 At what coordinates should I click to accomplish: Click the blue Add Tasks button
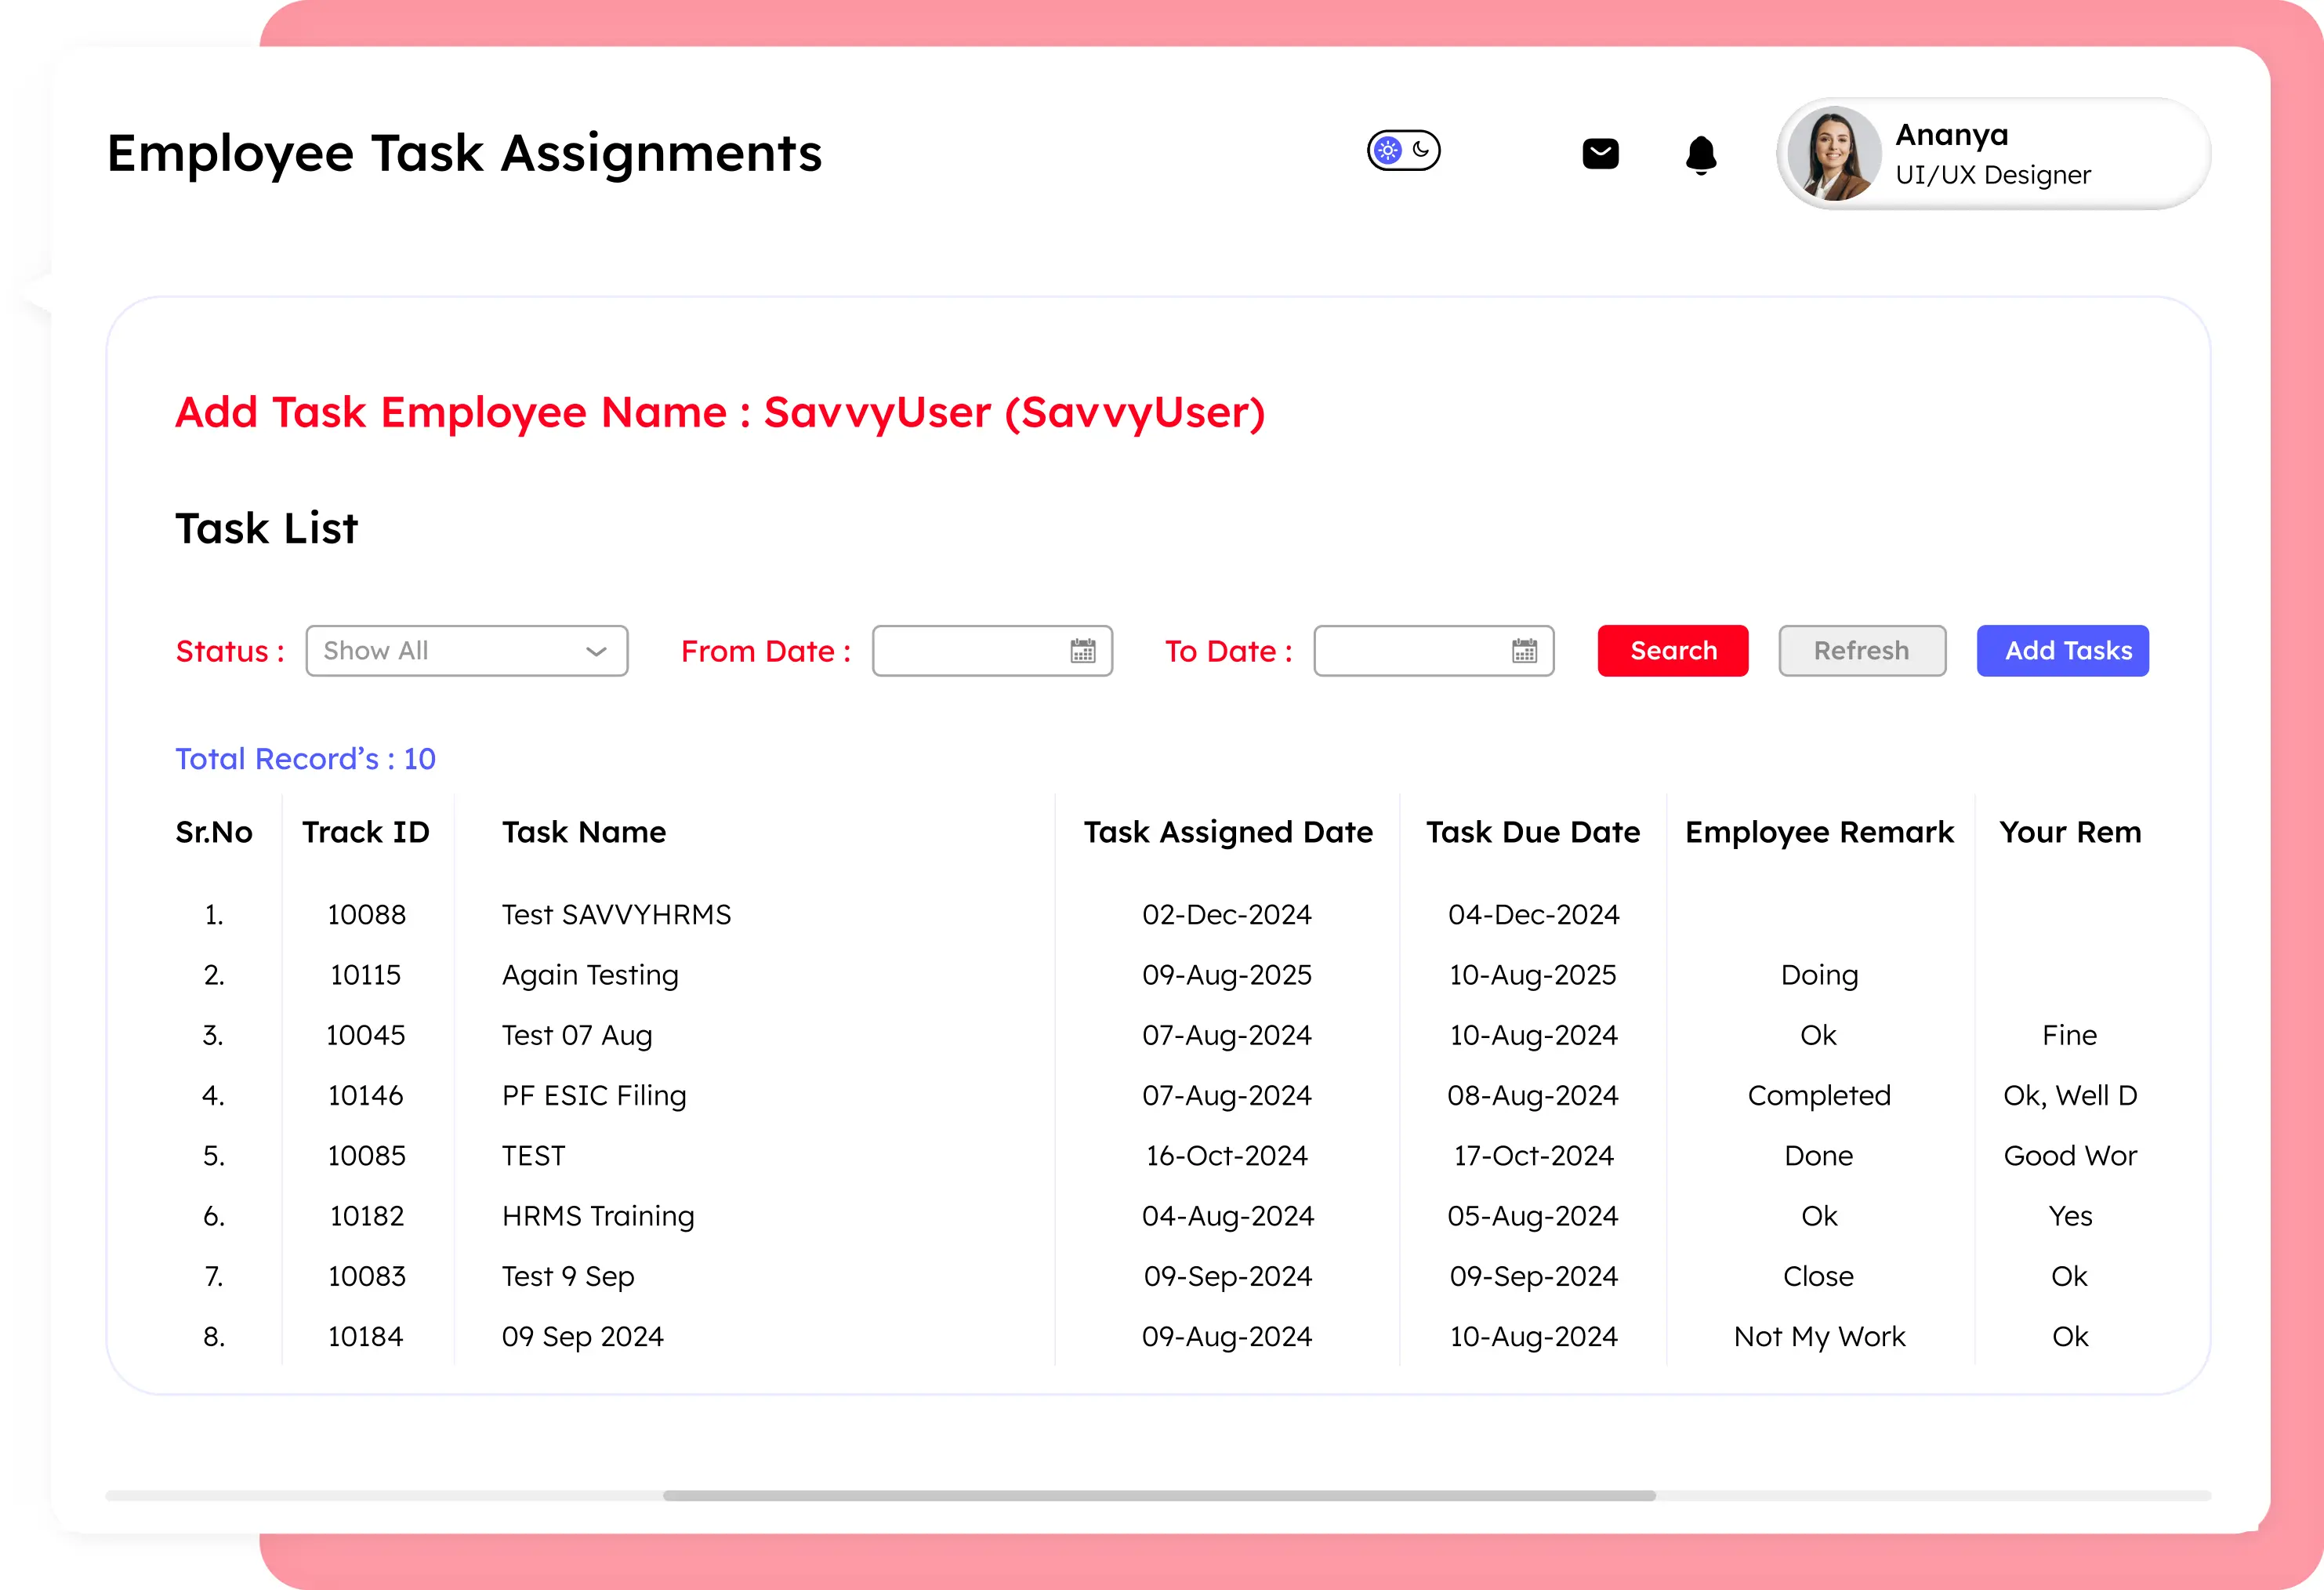(x=2062, y=651)
